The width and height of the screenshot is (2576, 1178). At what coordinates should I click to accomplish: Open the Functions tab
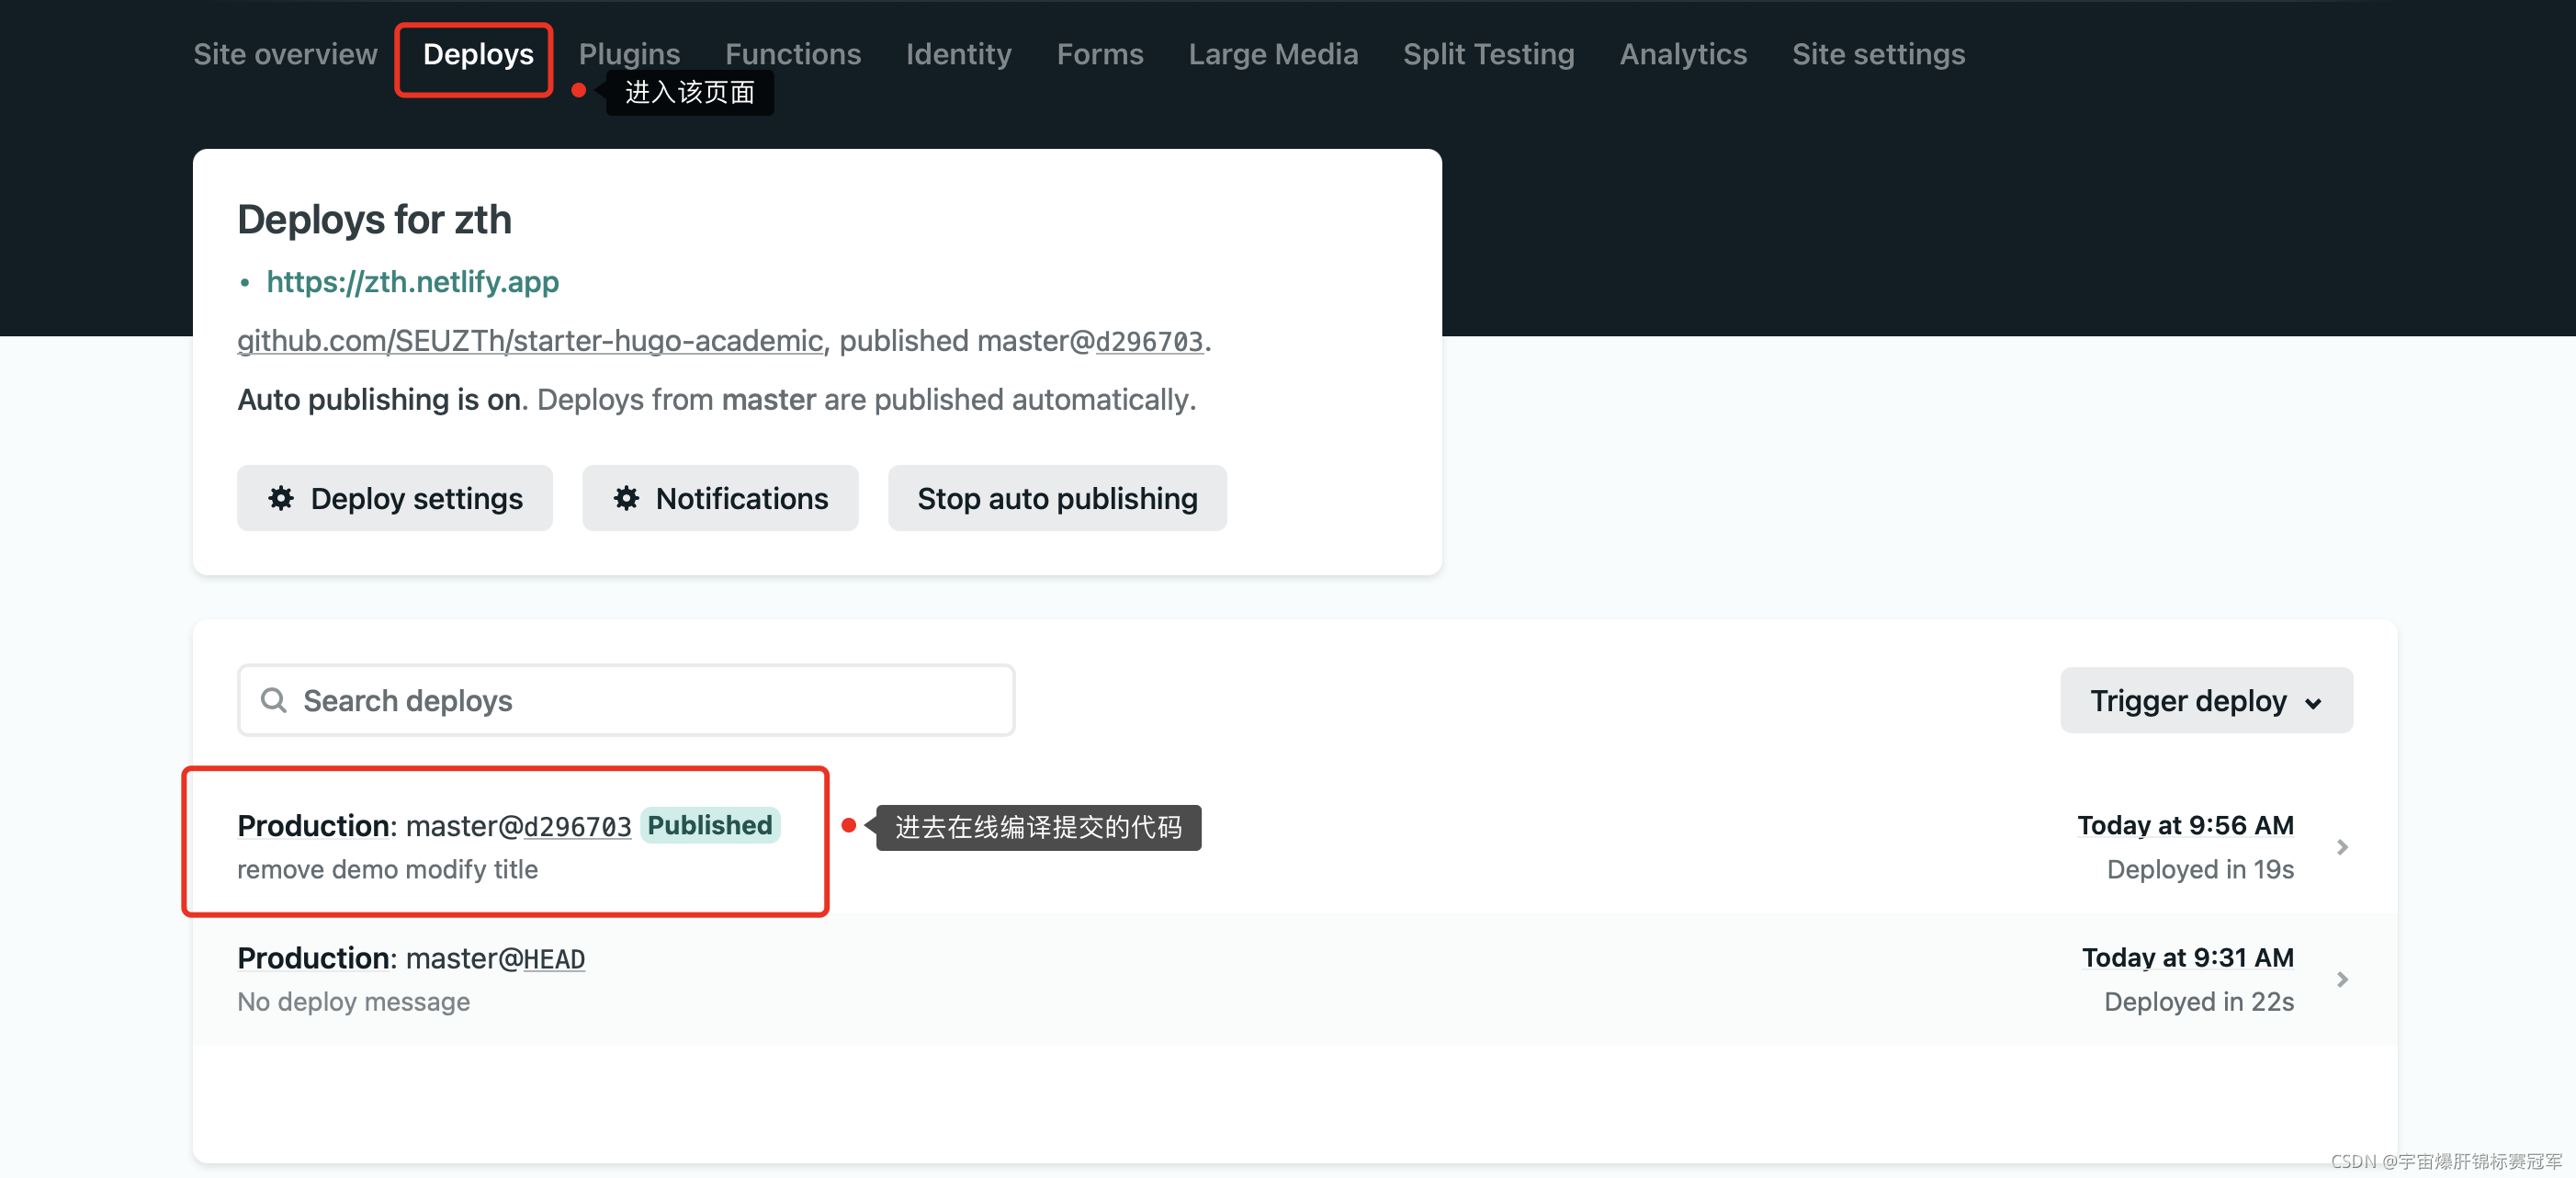792,54
